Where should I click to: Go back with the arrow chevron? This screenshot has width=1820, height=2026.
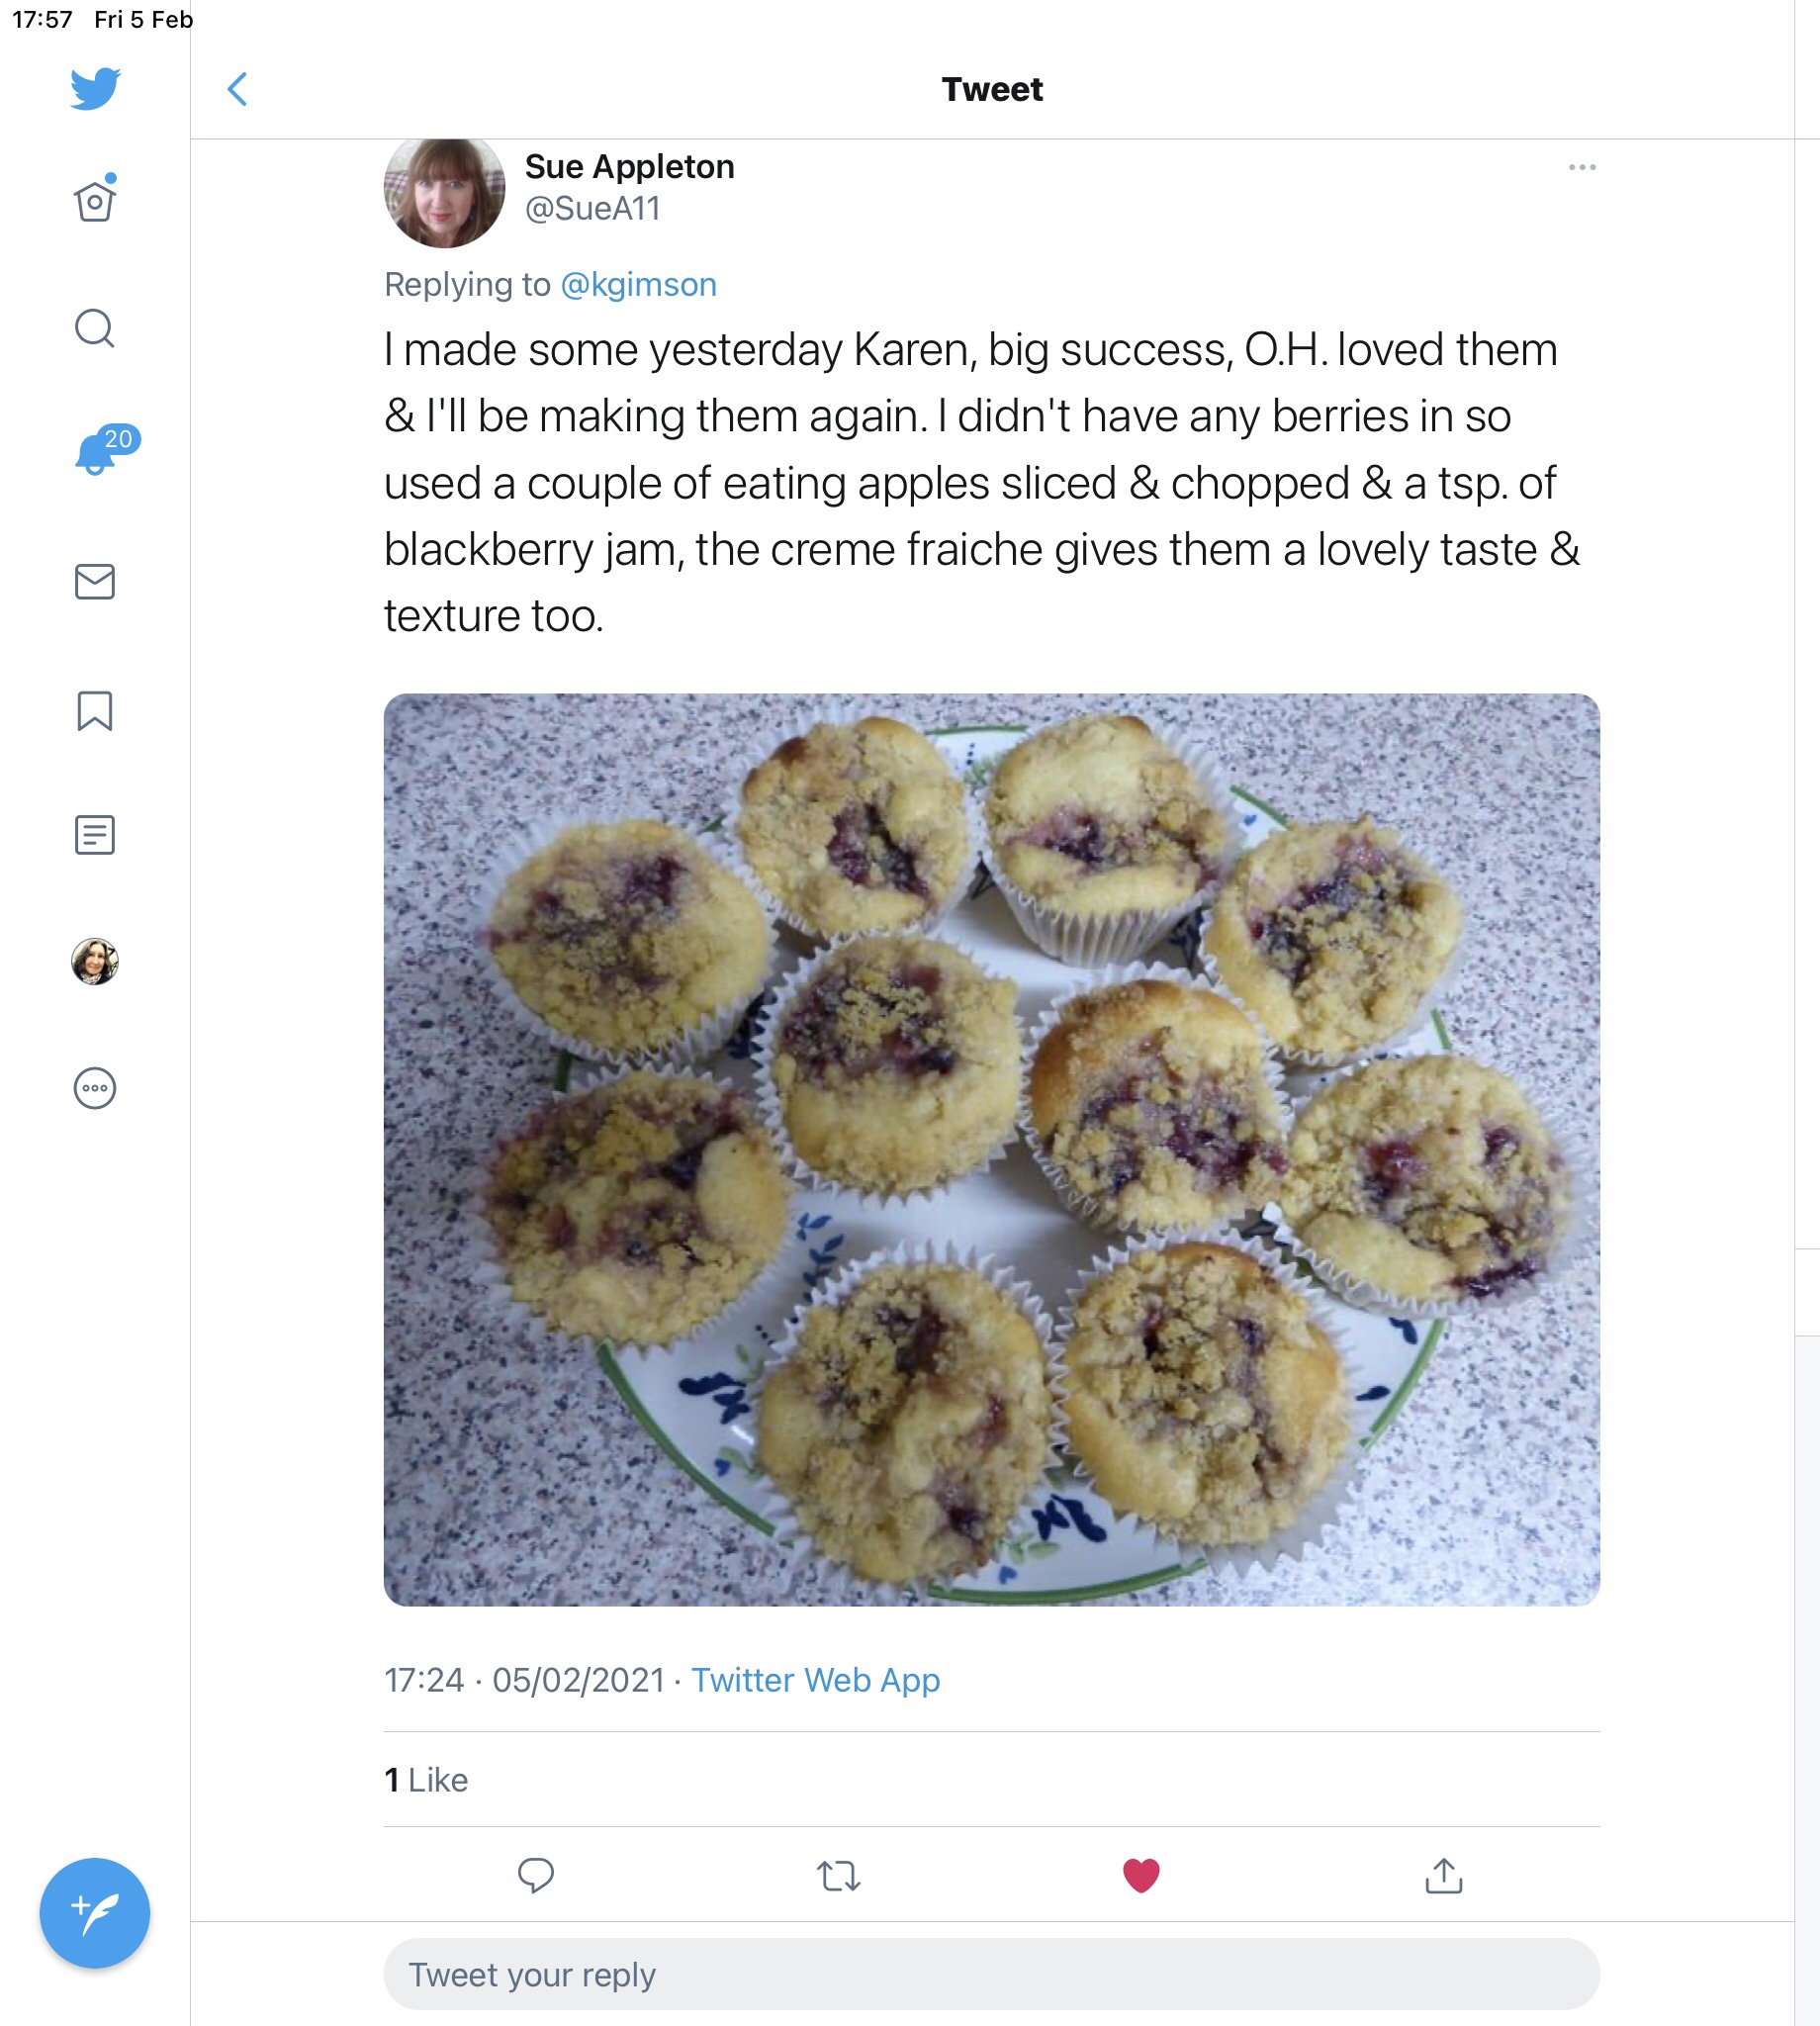point(237,89)
